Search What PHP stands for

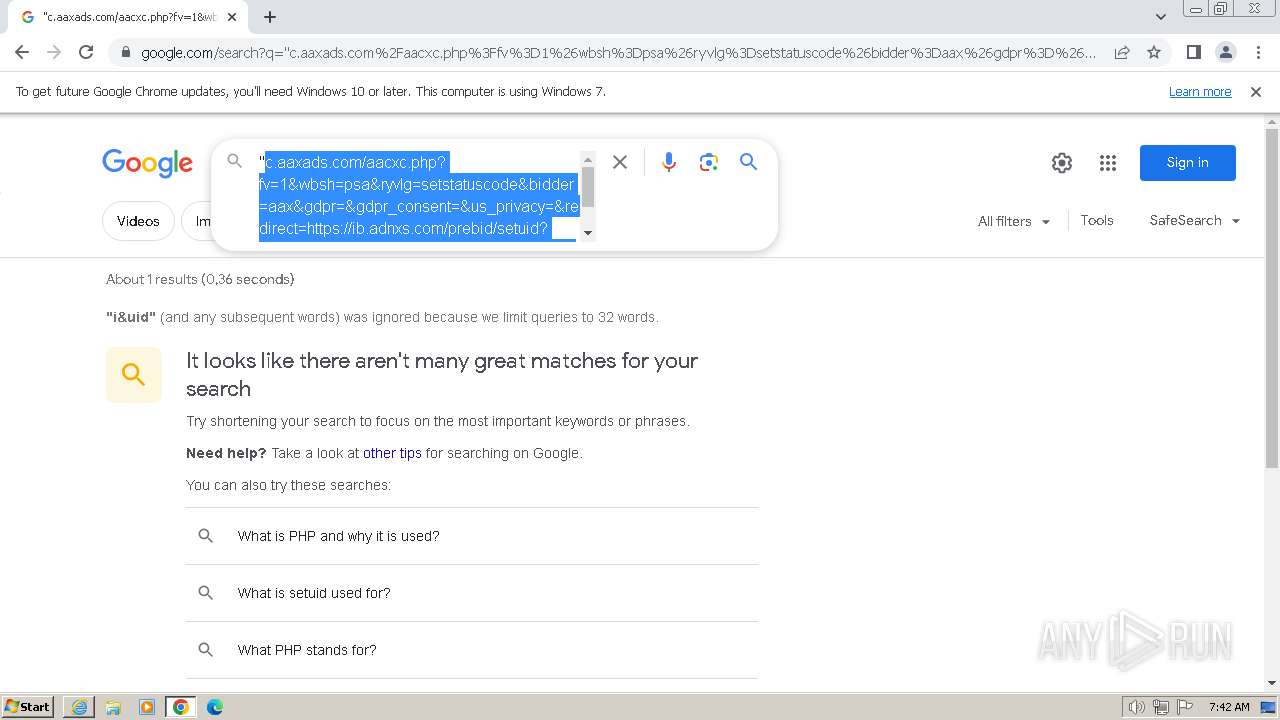[471, 650]
